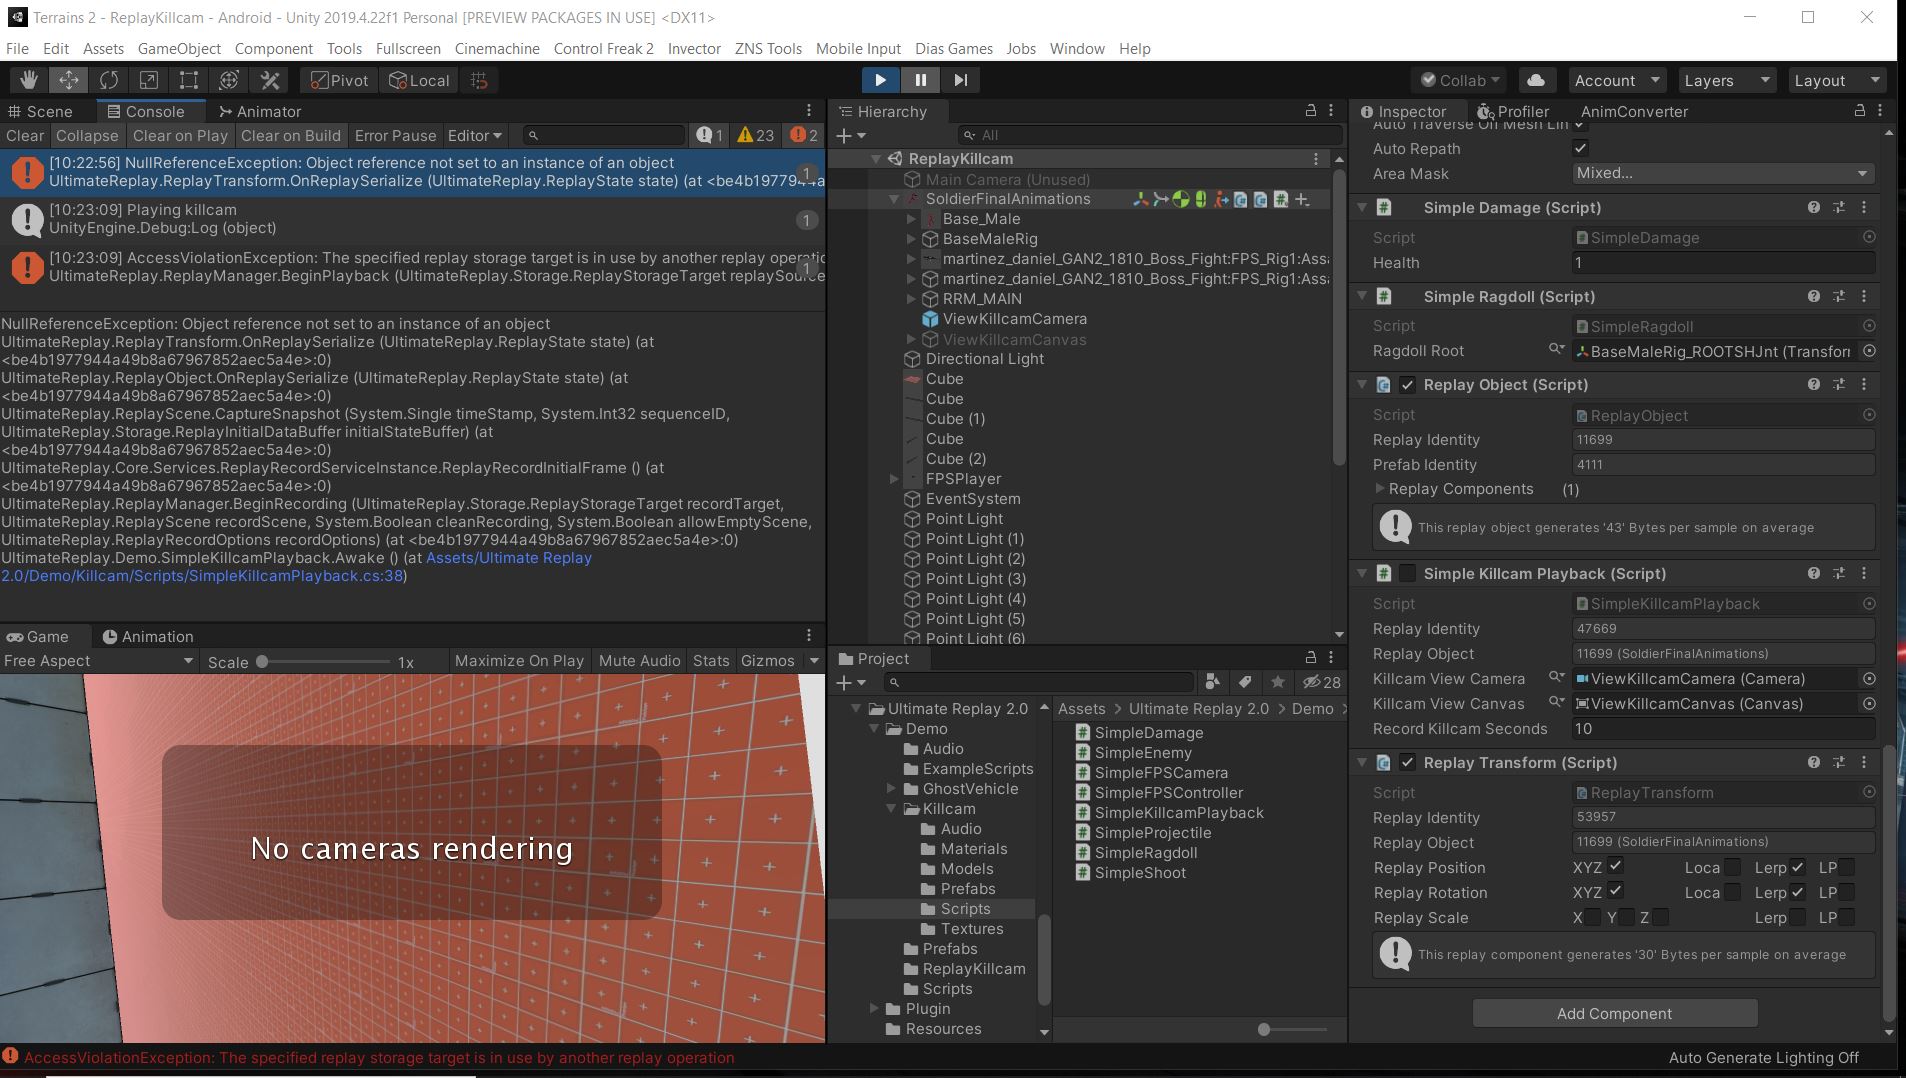Click Record Killcam Seconds input field
1906x1078 pixels.
click(x=1723, y=729)
